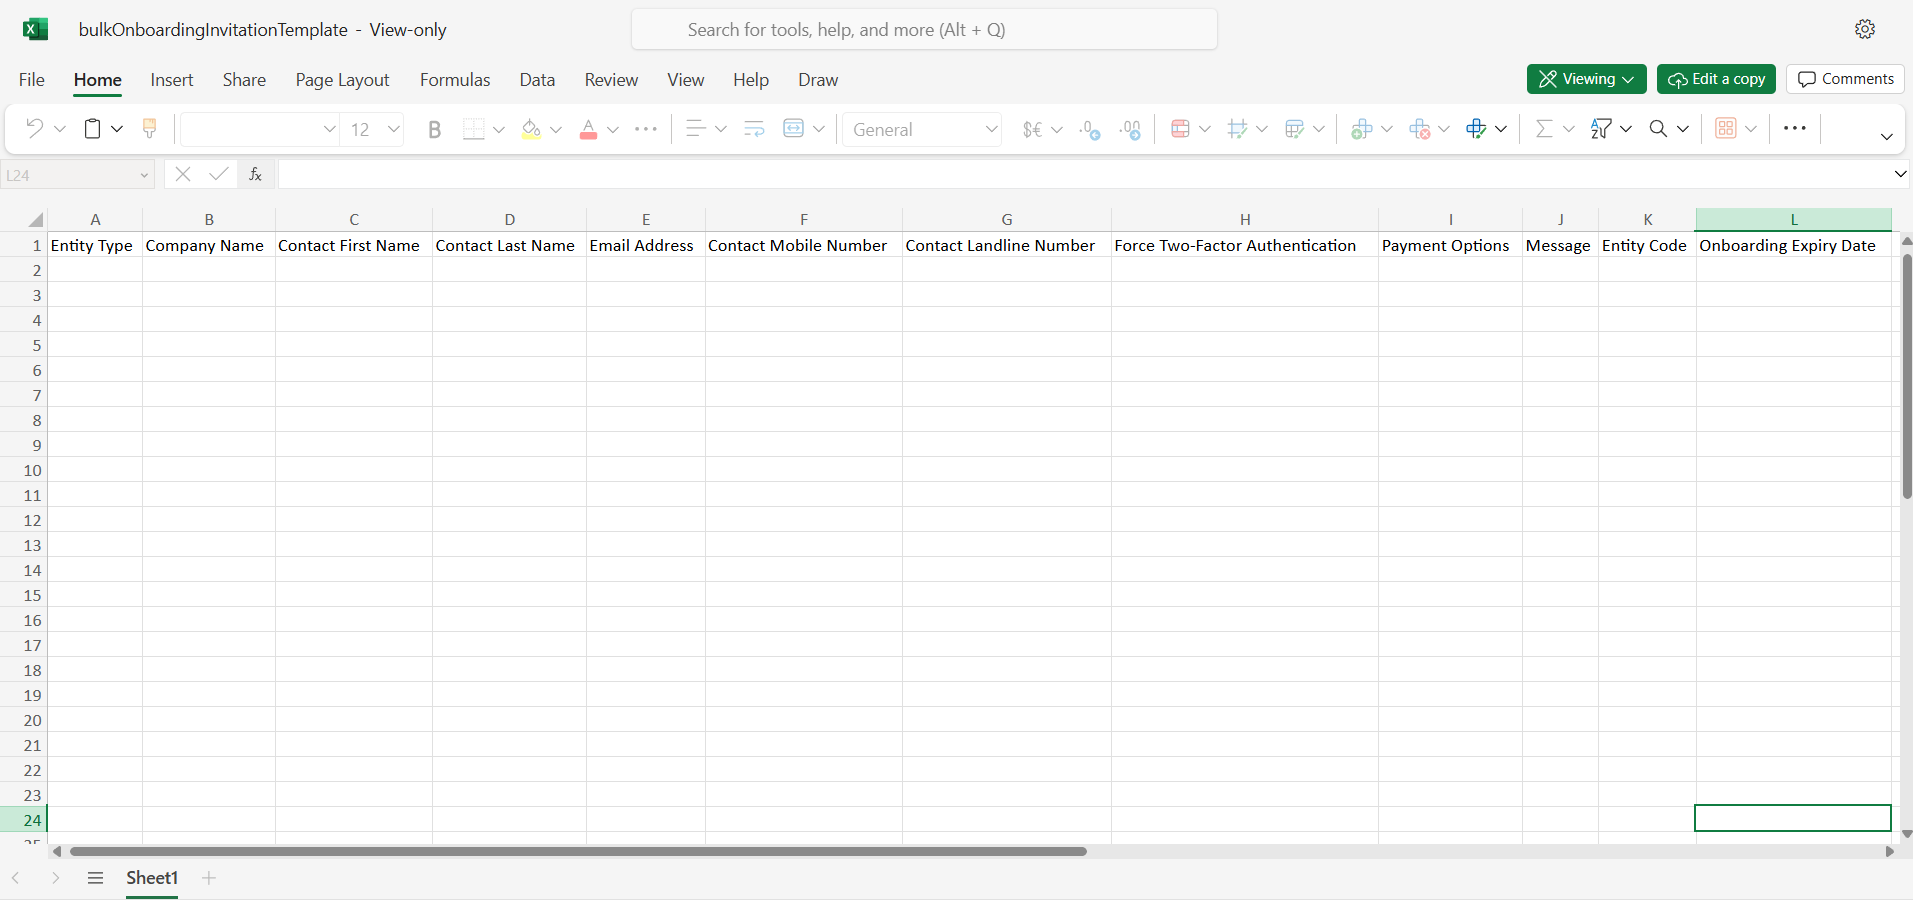Open the font size dropdown
Image resolution: width=1913 pixels, height=900 pixels.
[x=393, y=129]
